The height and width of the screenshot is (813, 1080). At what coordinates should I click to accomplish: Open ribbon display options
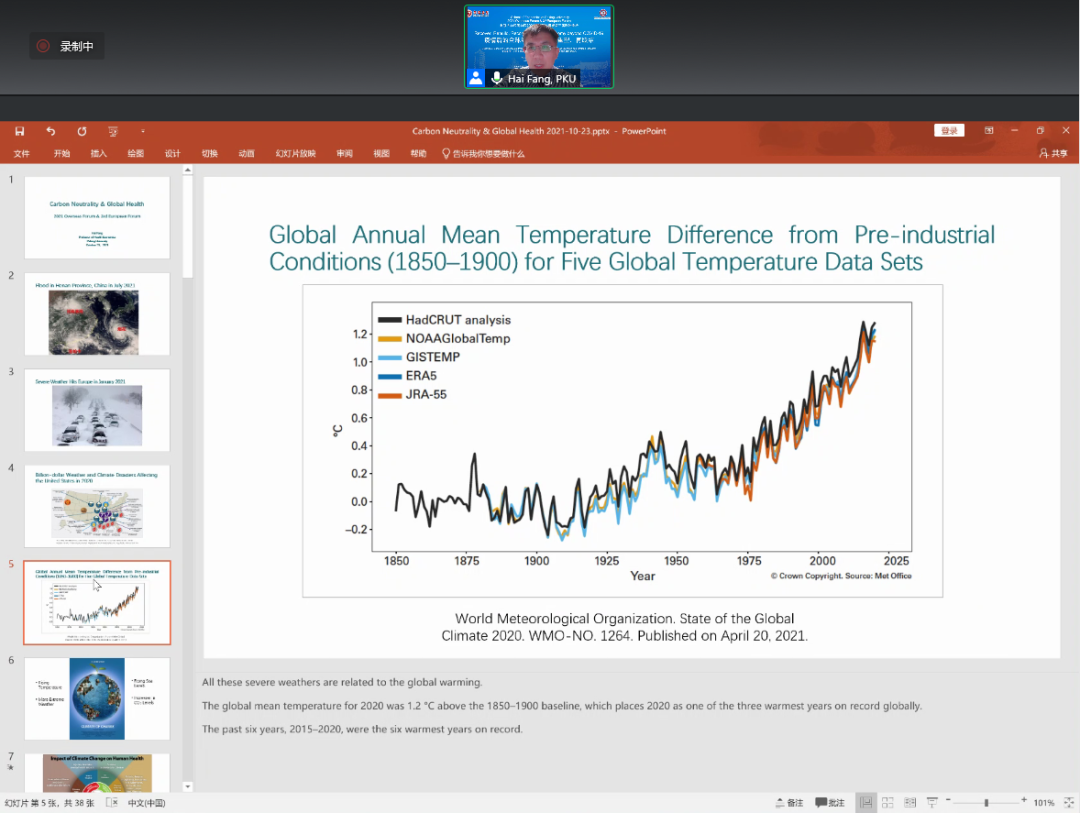tap(988, 131)
